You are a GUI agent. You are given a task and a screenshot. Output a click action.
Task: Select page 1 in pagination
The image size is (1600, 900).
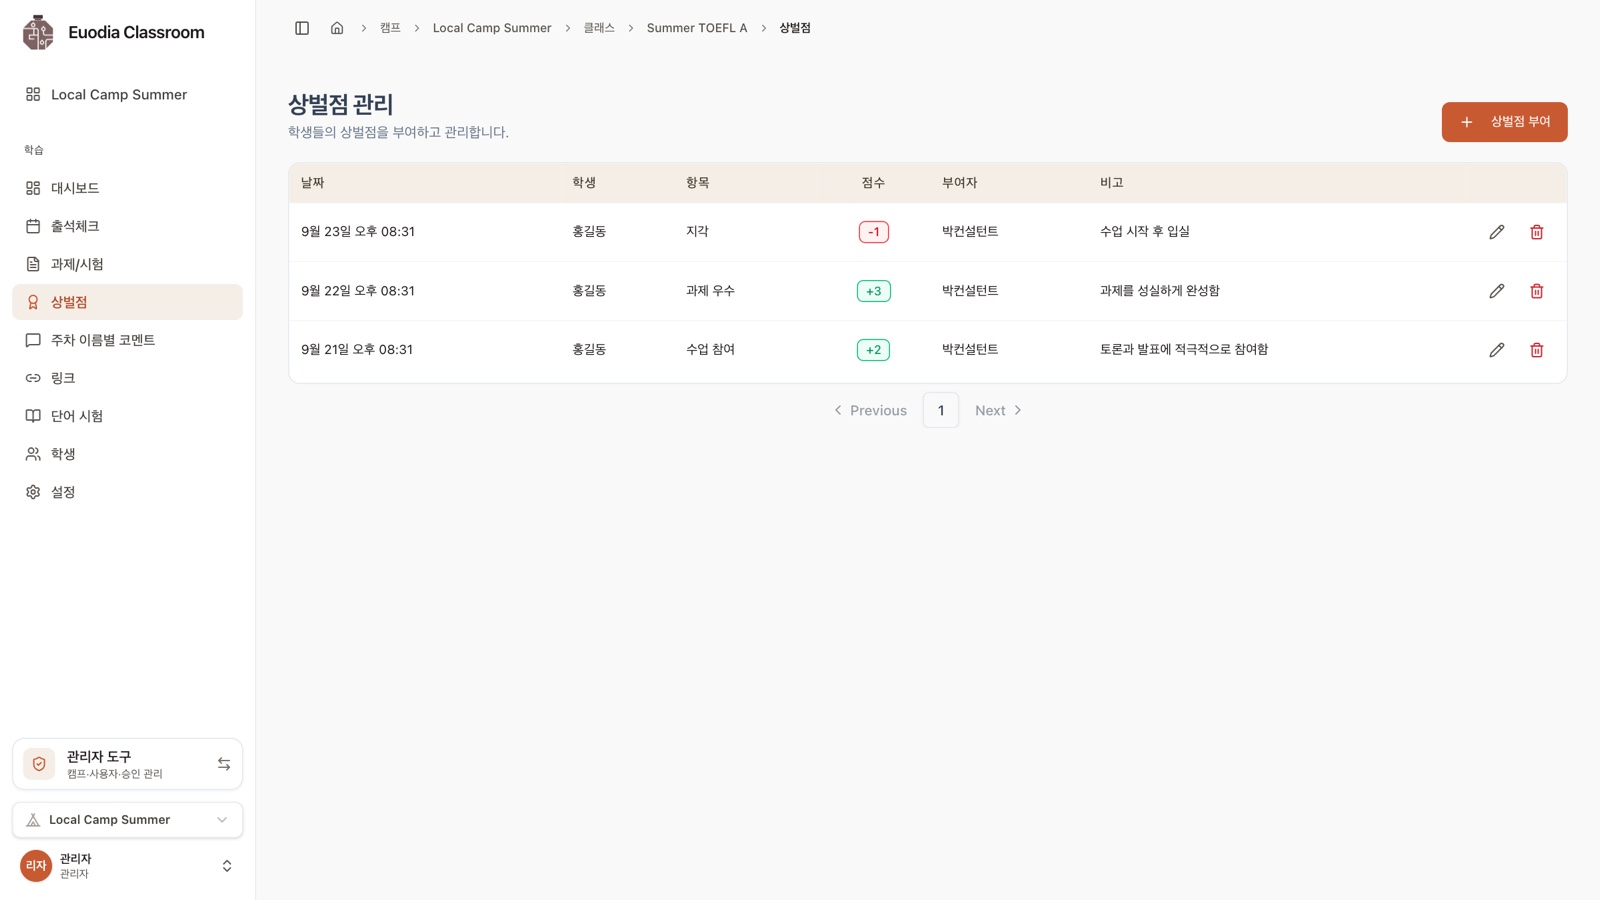pyautogui.click(x=941, y=410)
